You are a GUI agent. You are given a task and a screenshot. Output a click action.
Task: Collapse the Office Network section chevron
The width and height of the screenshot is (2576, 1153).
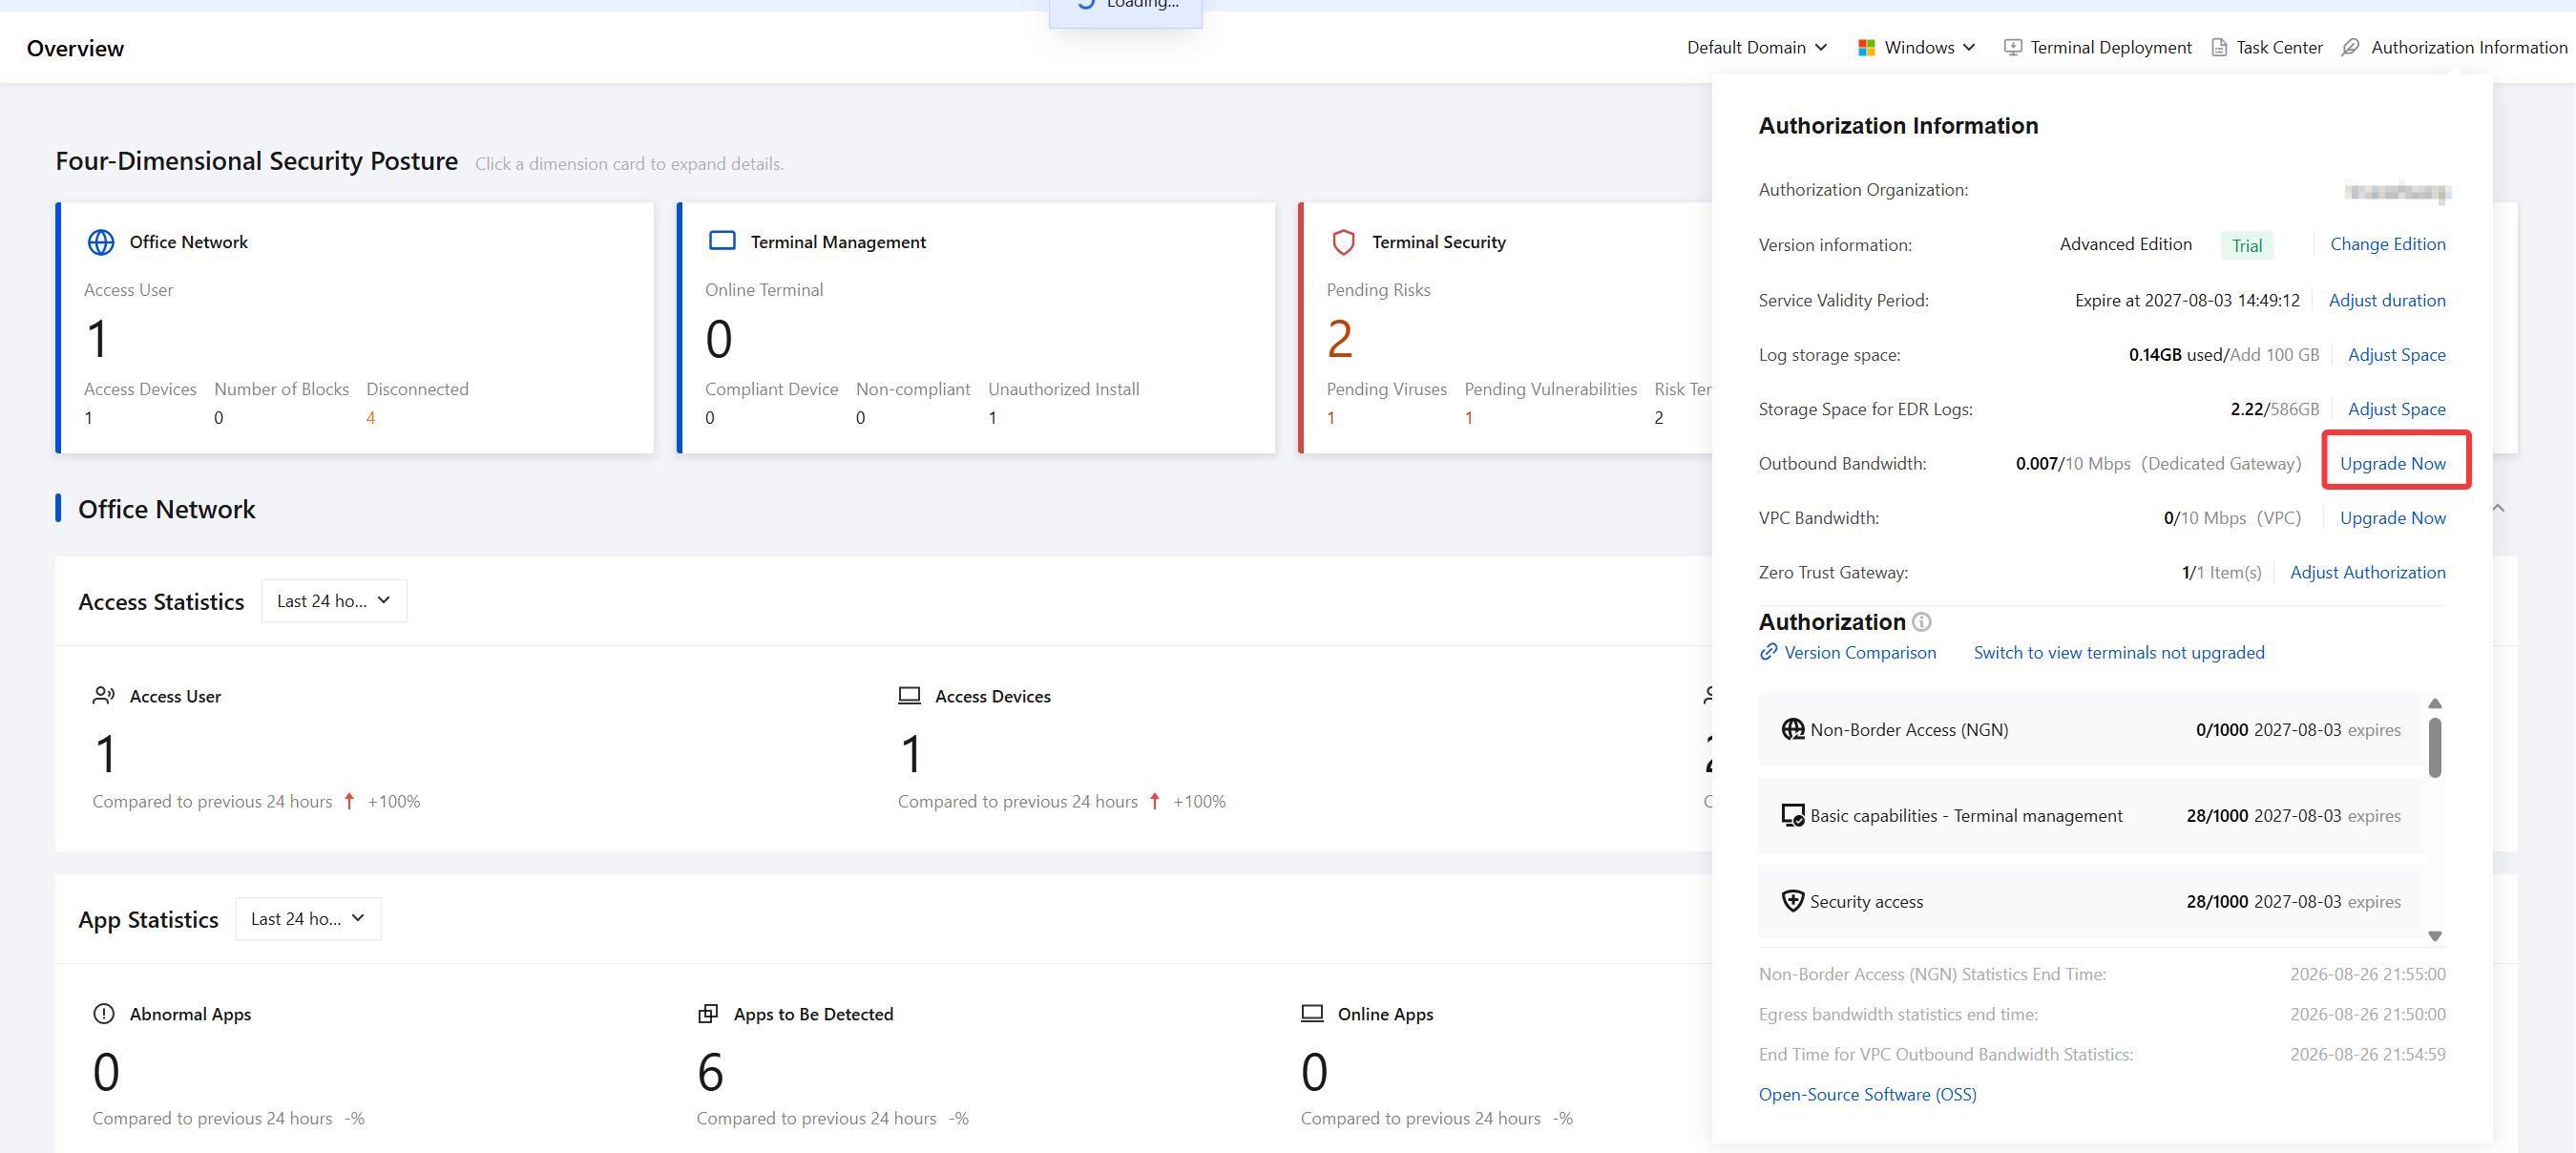[x=2498, y=508]
